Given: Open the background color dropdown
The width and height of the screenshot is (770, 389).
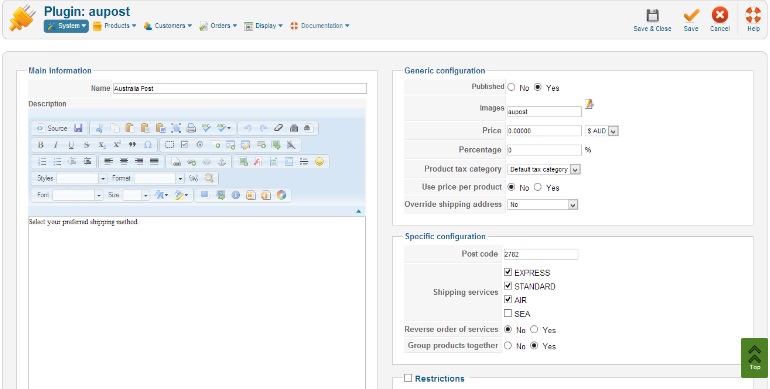Looking at the screenshot, I should point(182,195).
